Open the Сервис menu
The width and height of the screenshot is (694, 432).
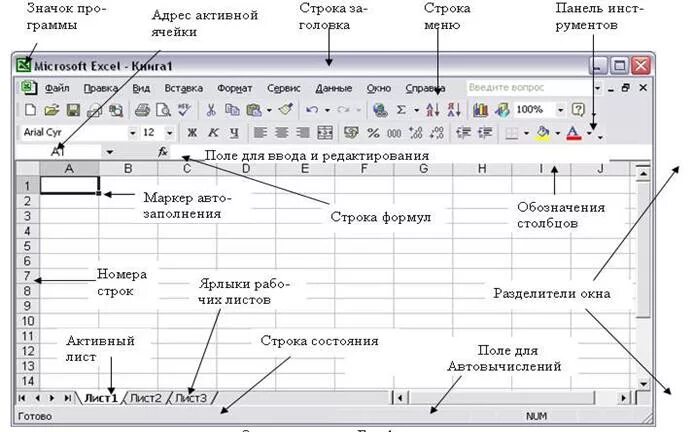coord(284,89)
